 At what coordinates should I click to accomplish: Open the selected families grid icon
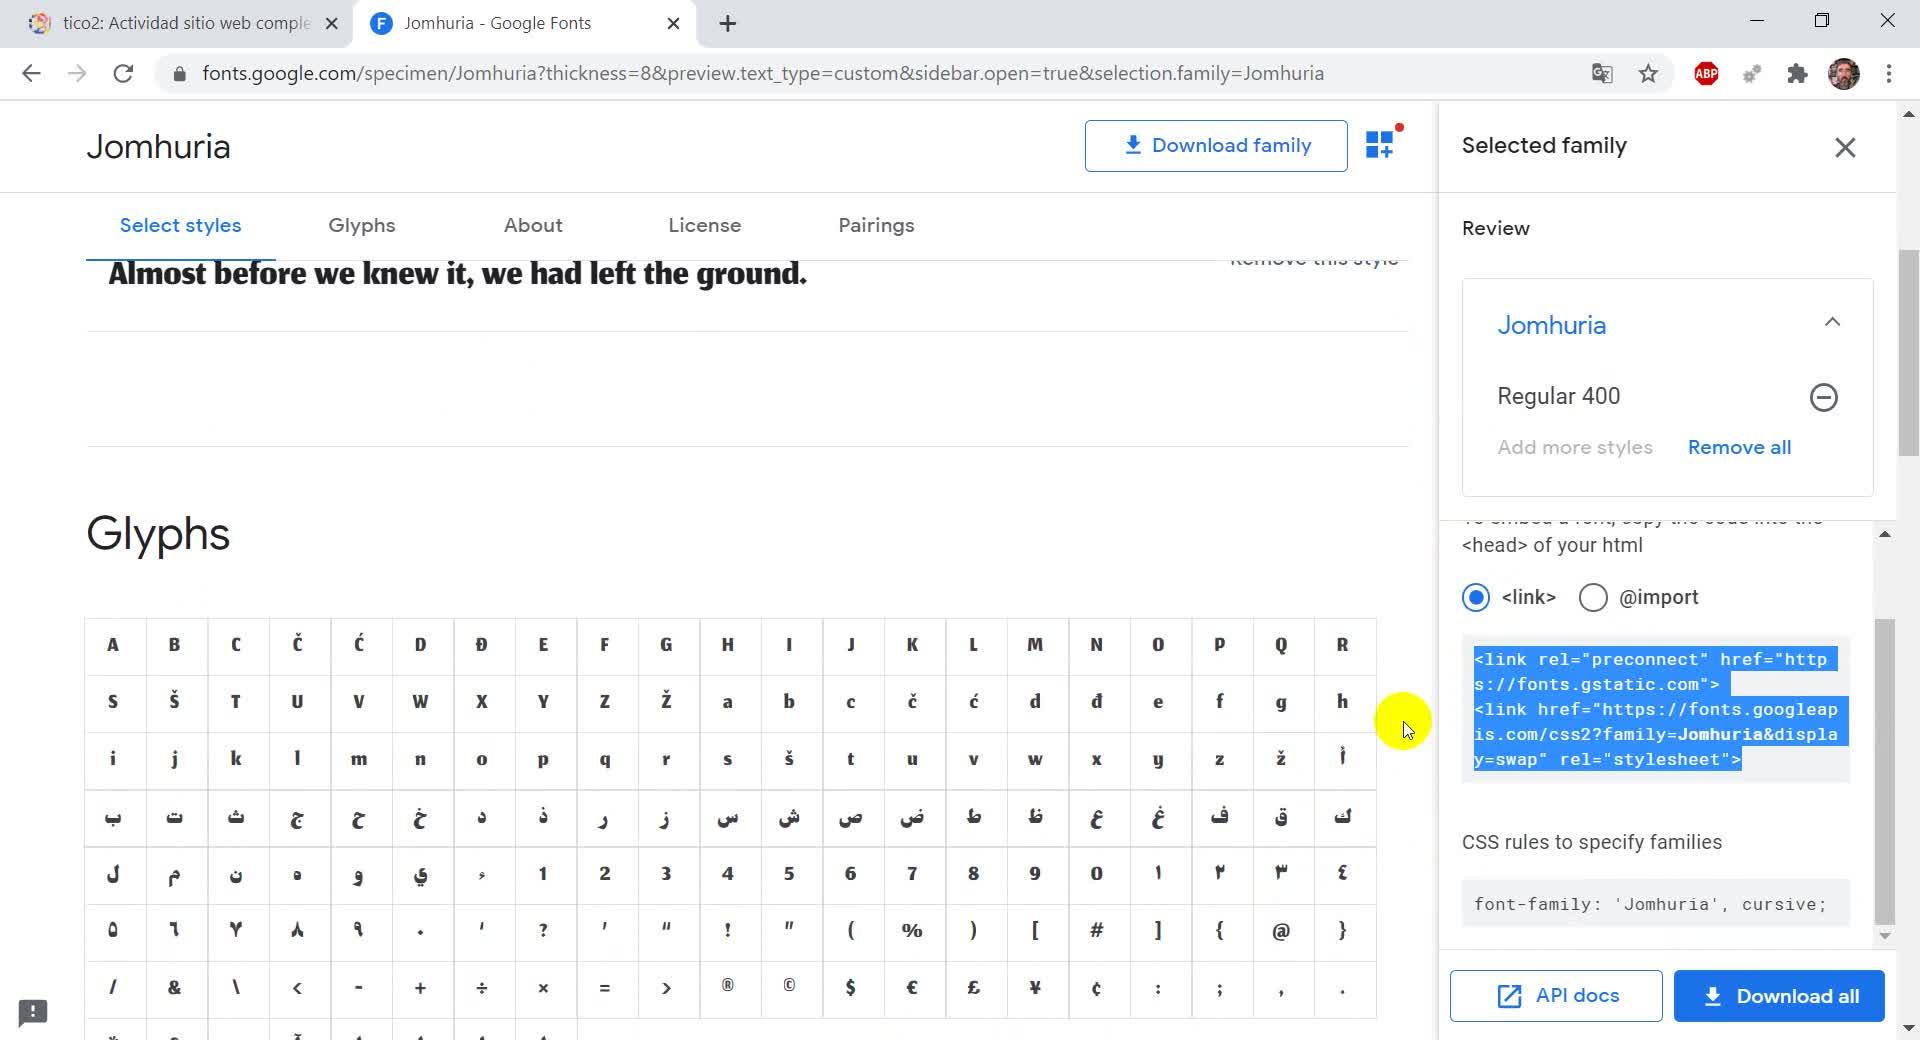(1382, 144)
